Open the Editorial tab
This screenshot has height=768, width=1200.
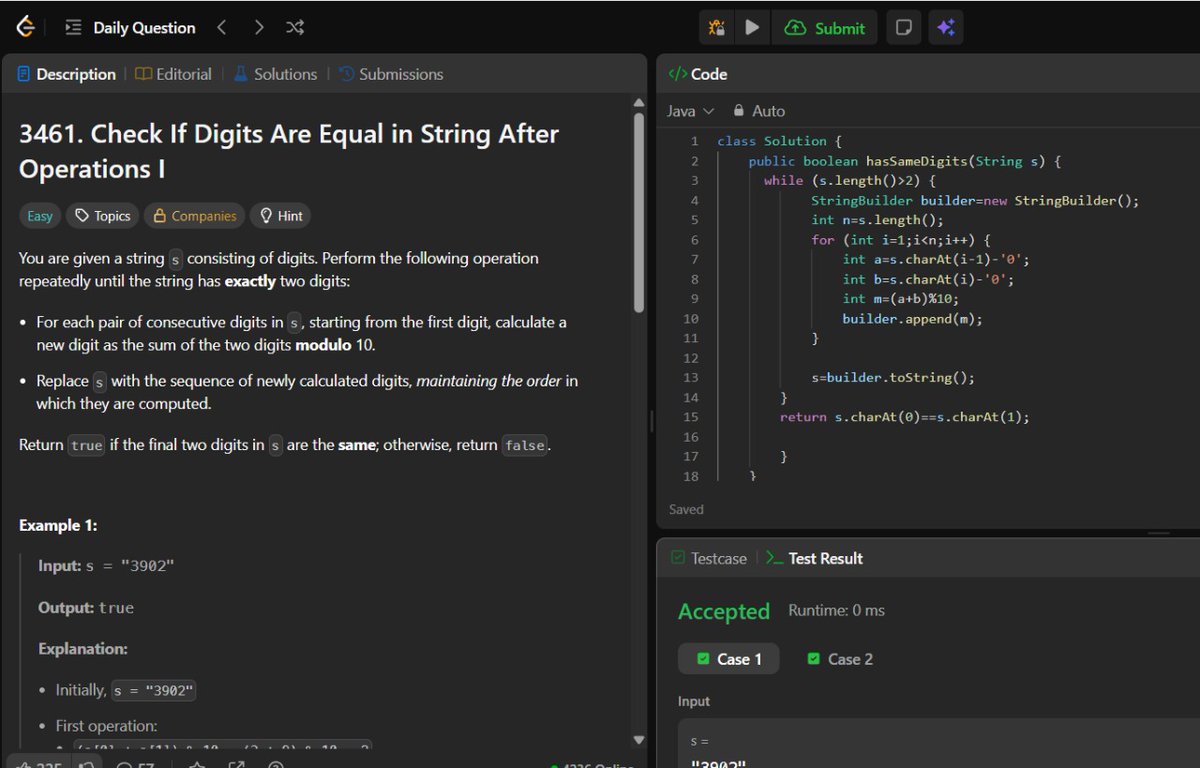(x=174, y=74)
